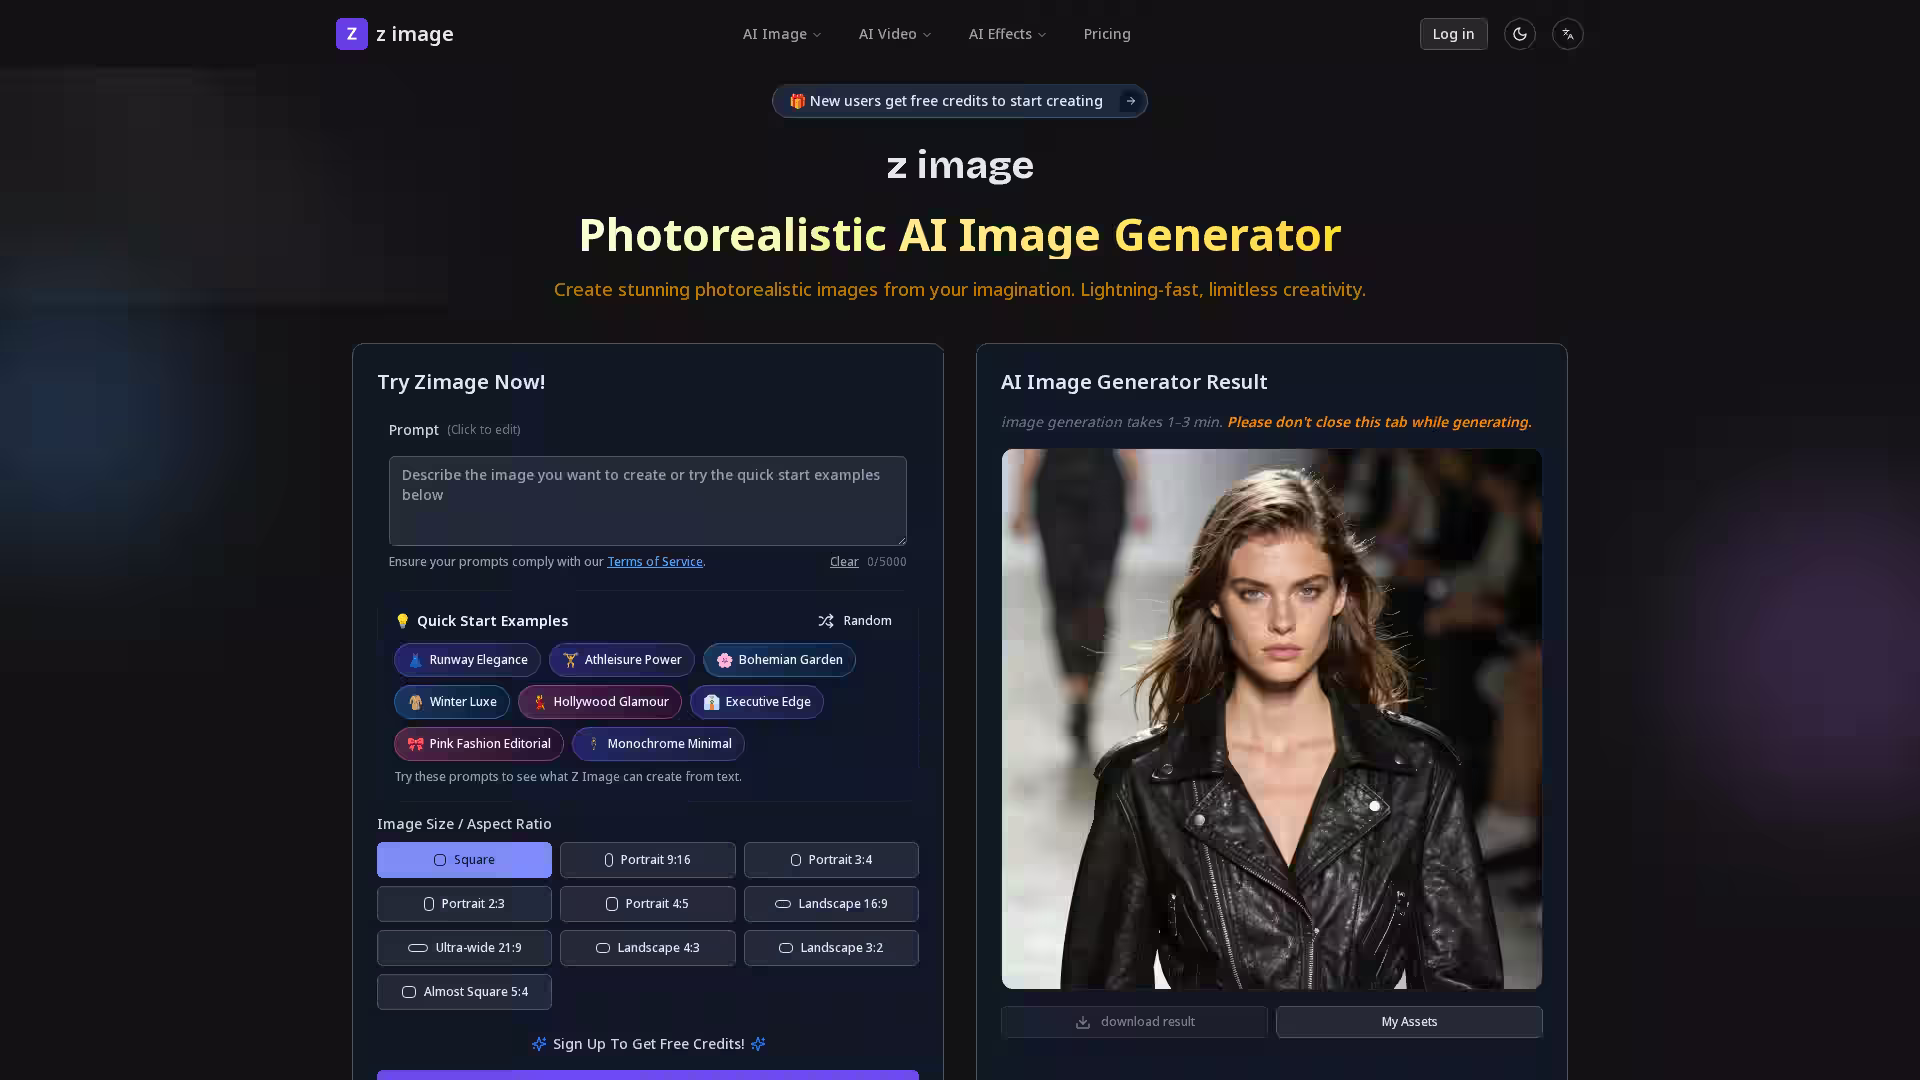Viewport: 1920px width, 1080px height.
Task: Click the My Assets button
Action: coord(1409,1022)
